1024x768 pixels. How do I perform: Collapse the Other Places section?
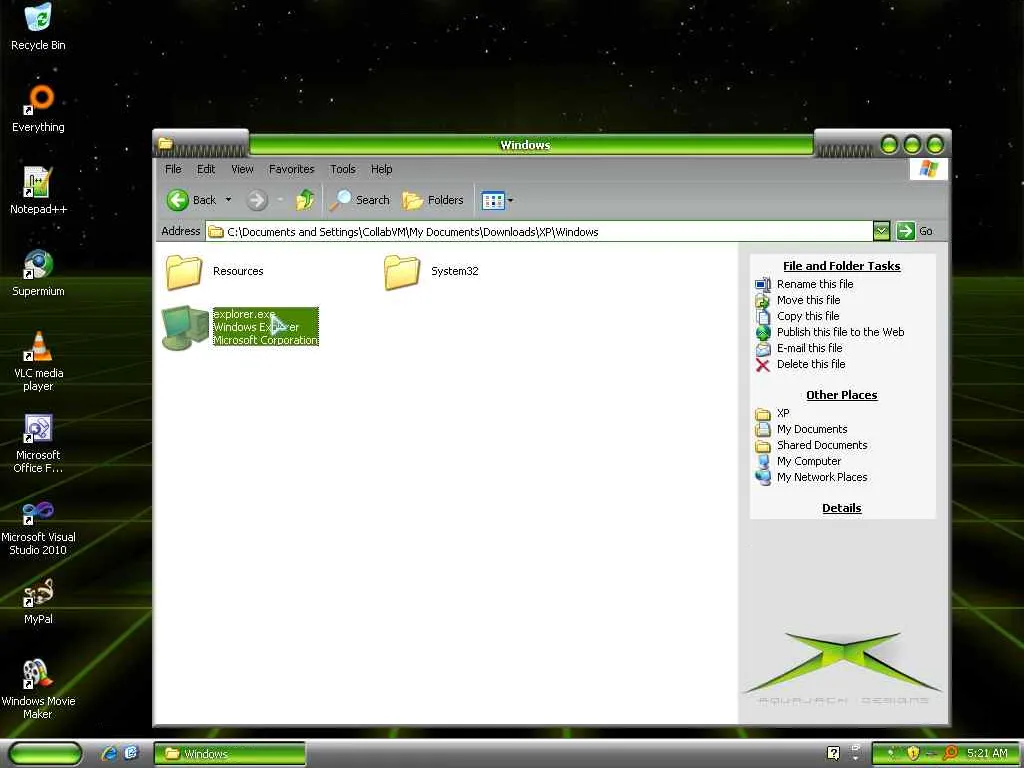tap(841, 395)
